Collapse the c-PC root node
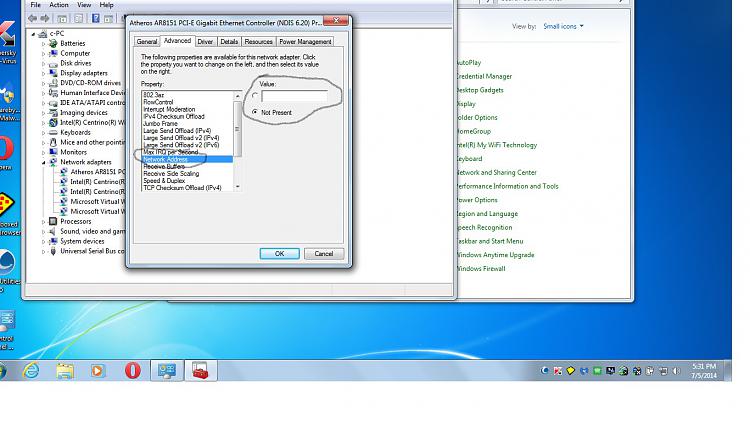The height and width of the screenshot is (422, 750). point(33,34)
